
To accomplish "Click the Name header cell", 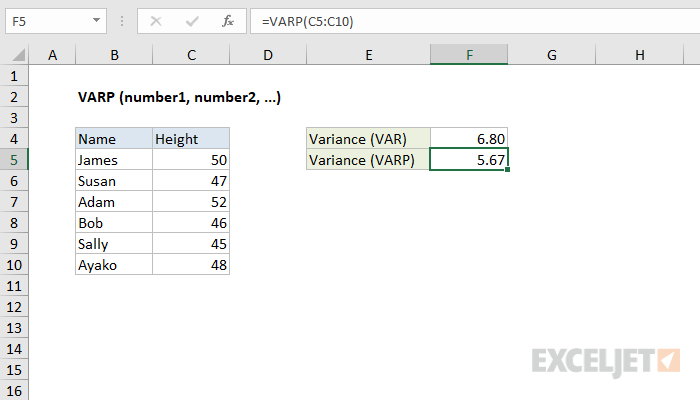I will (x=114, y=139).
